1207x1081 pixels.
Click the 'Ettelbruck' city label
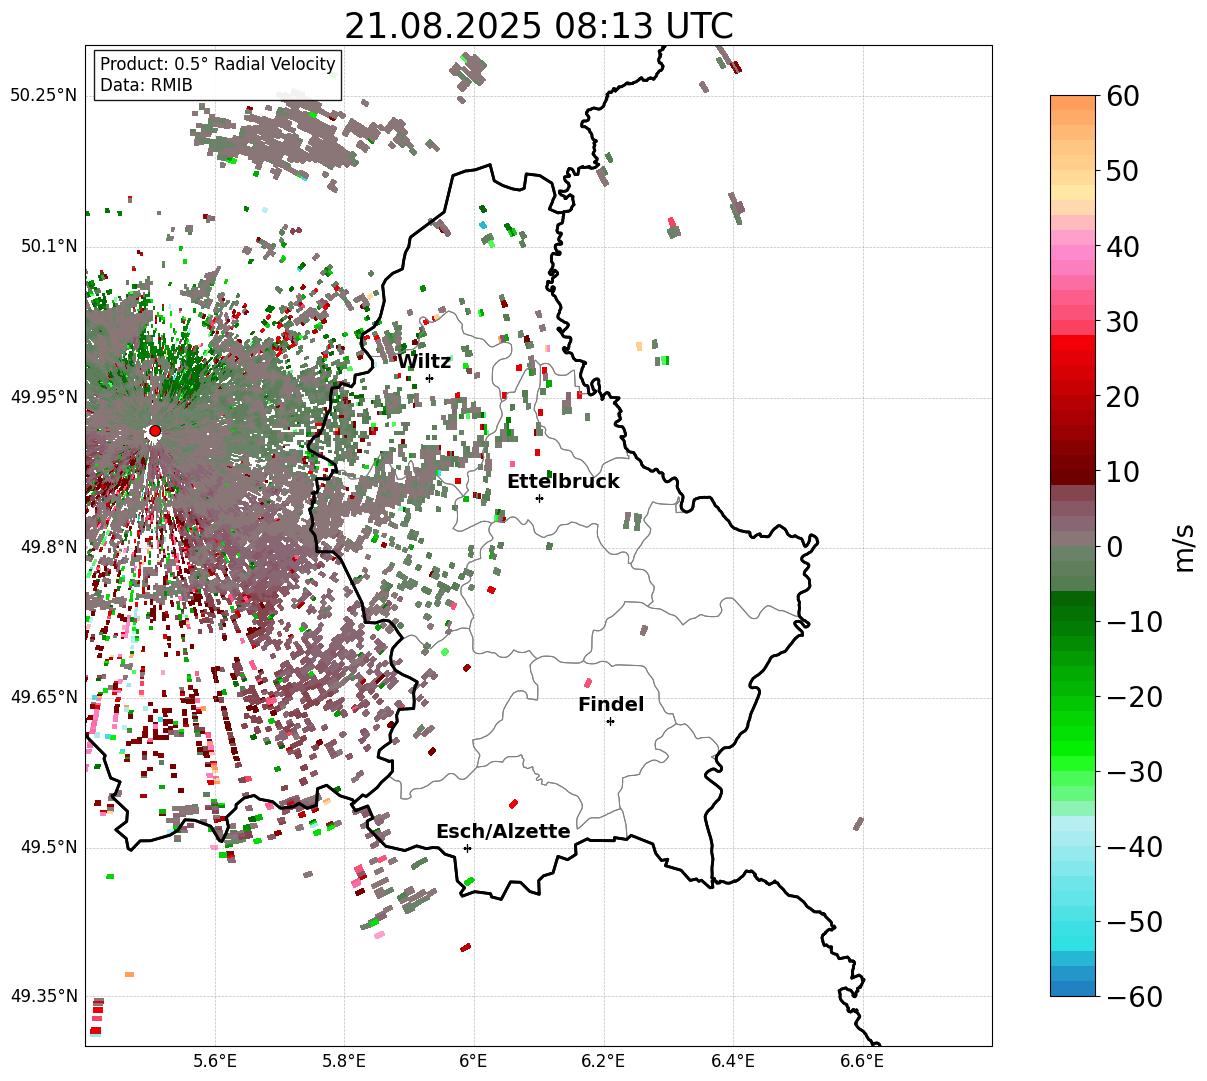click(563, 481)
